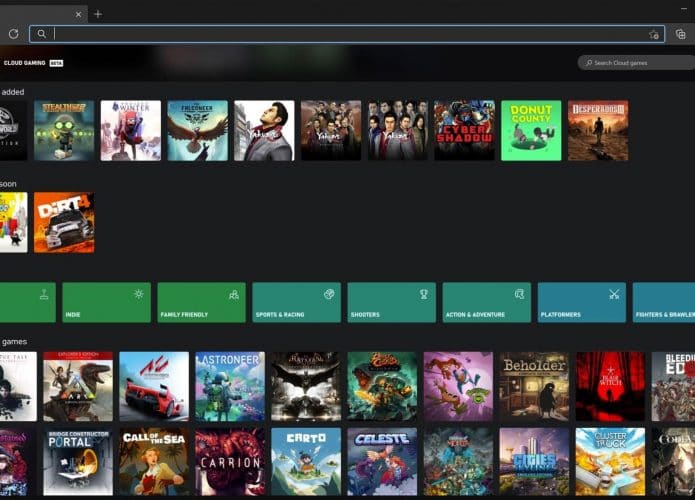Screen dimensions: 695x500
Task: Select the Assetto Corsa red car cover
Action: click(154, 387)
